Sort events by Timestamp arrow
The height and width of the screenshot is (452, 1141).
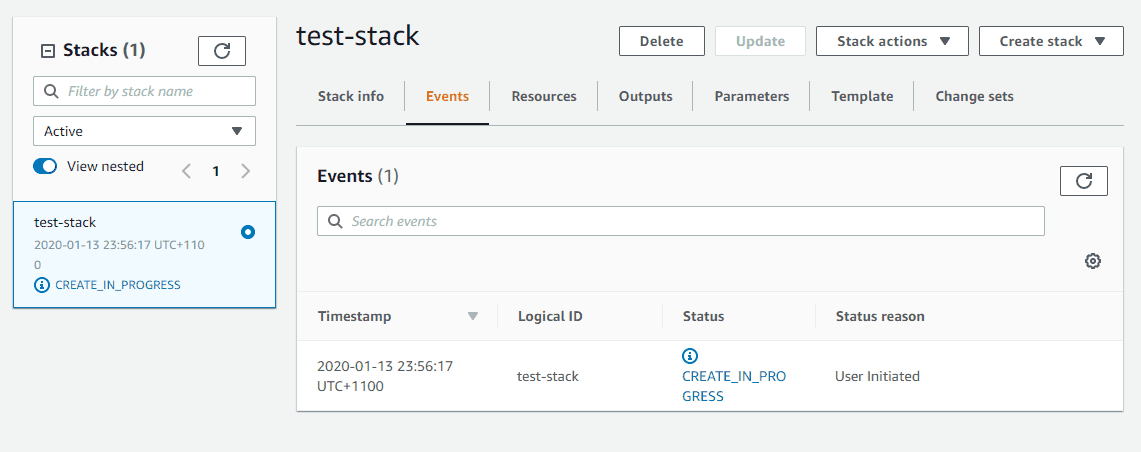pyautogui.click(x=473, y=317)
